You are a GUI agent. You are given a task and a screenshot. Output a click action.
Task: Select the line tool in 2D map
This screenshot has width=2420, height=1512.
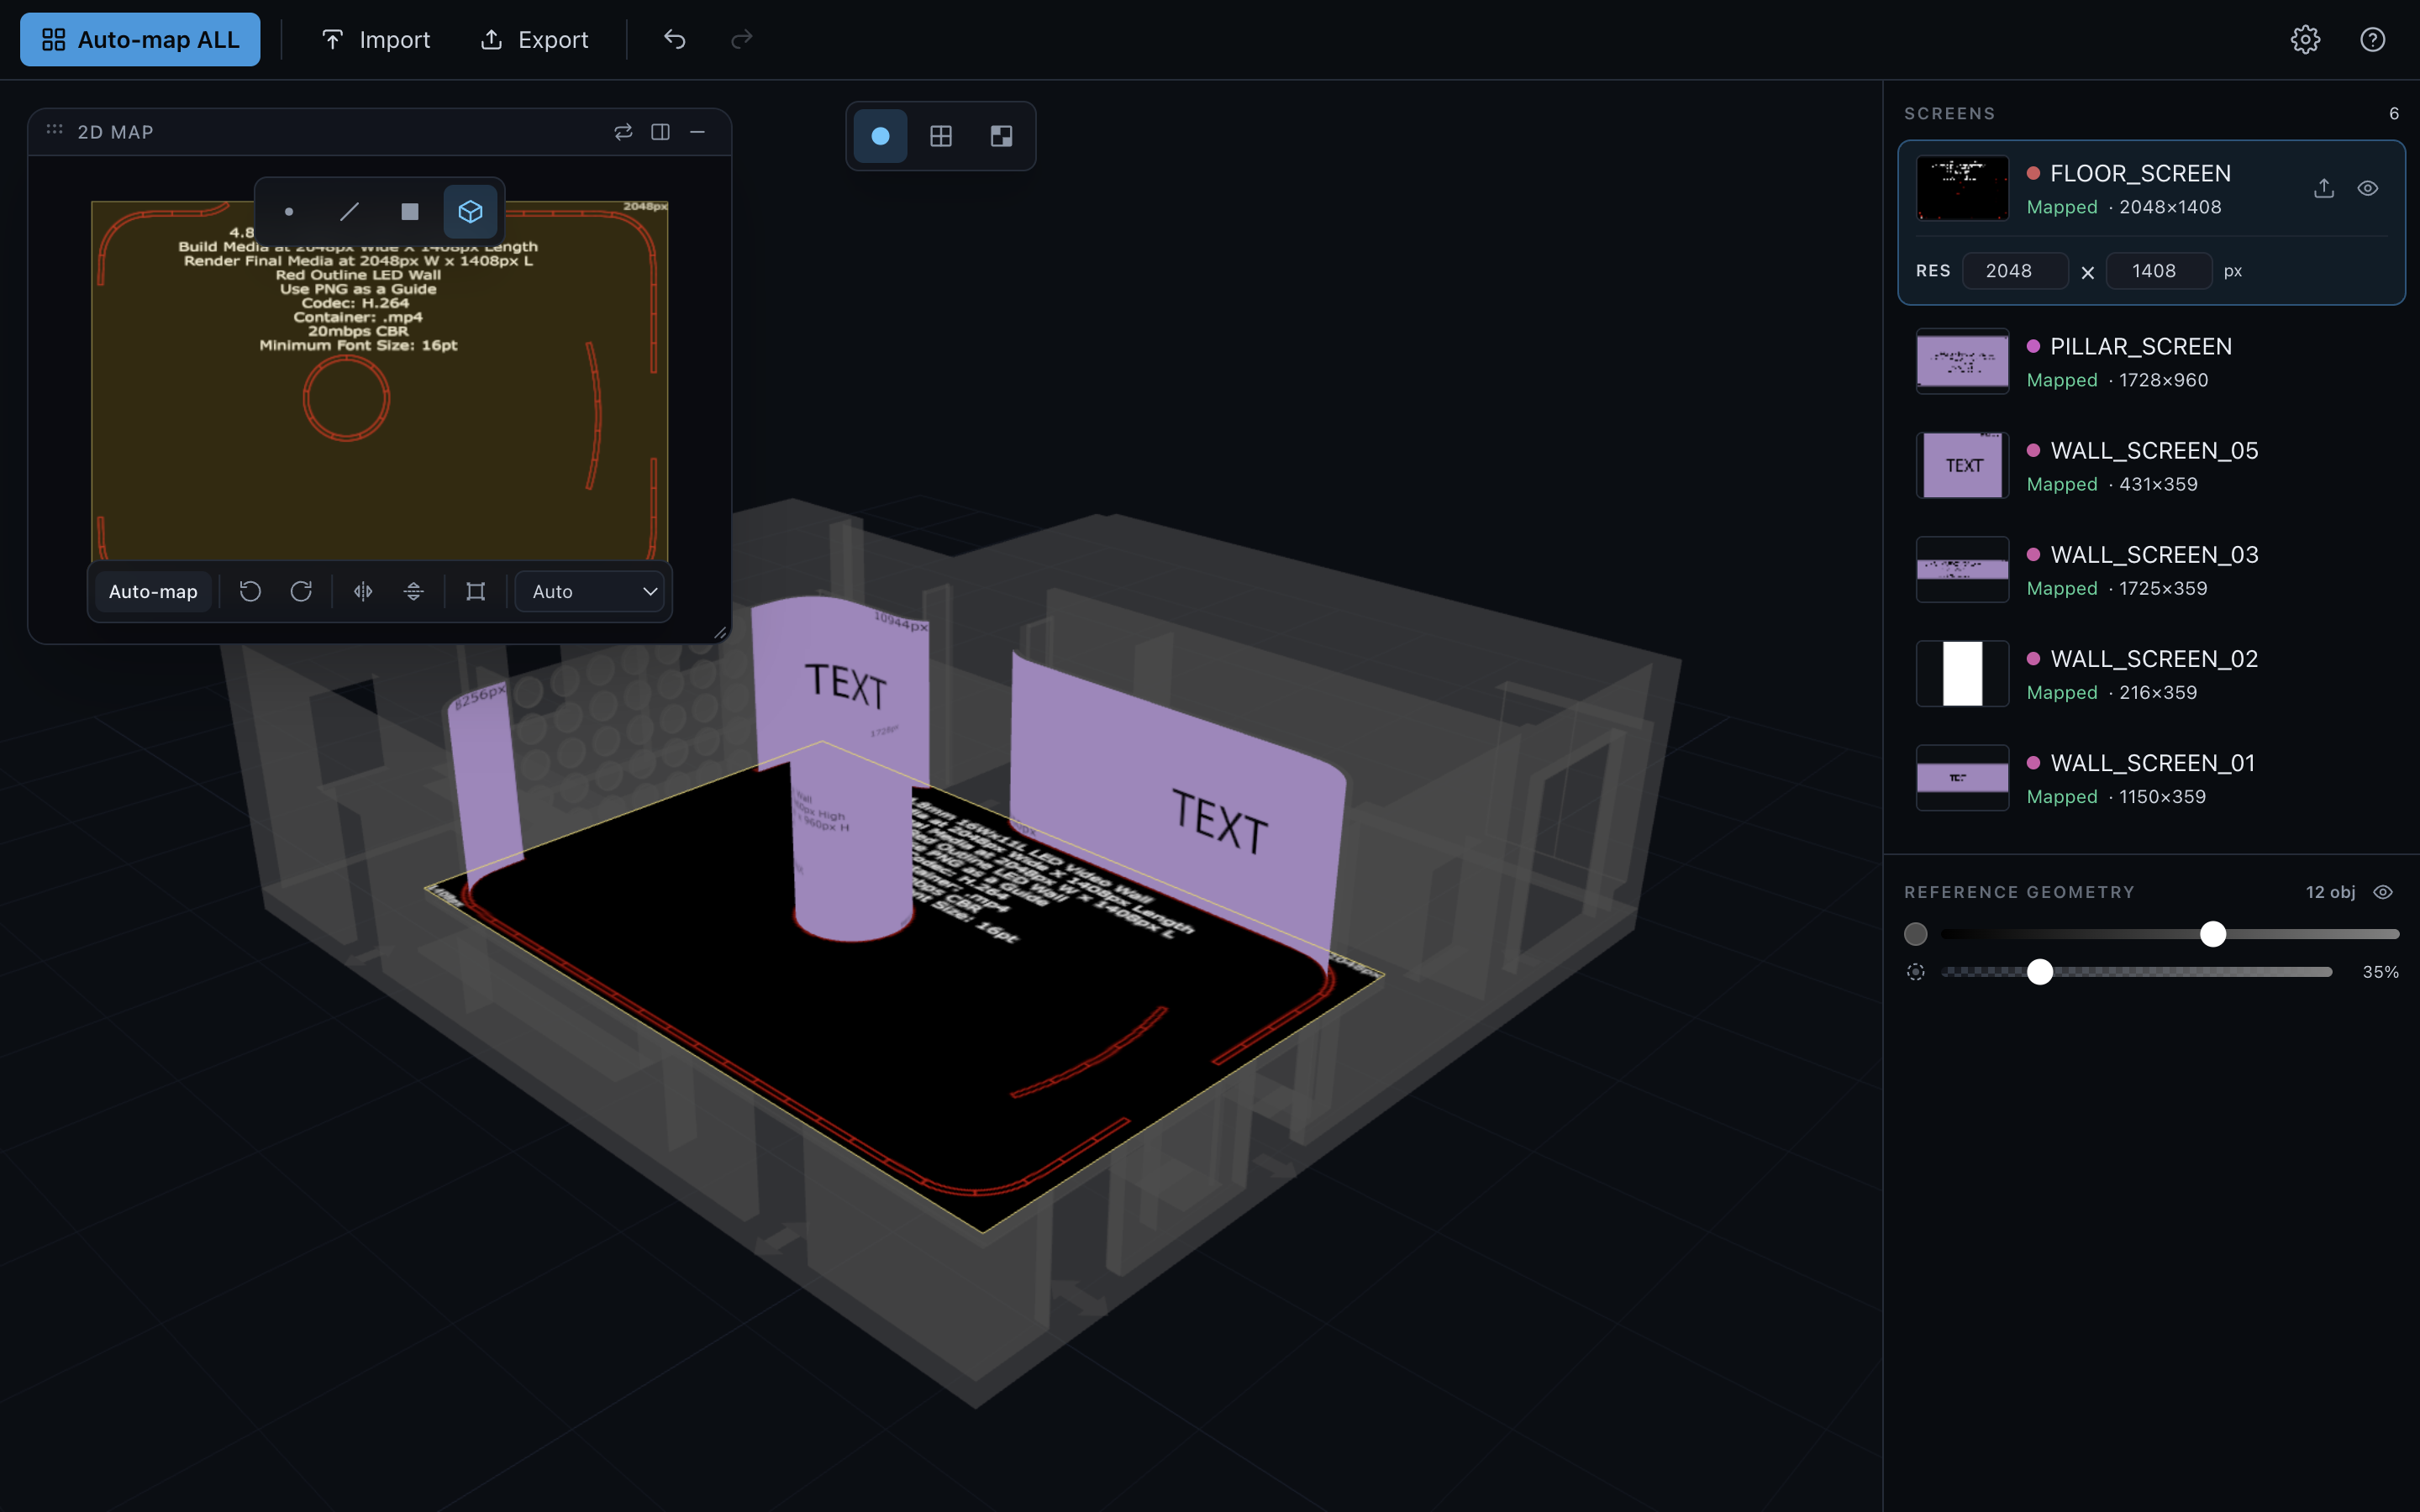(x=349, y=211)
